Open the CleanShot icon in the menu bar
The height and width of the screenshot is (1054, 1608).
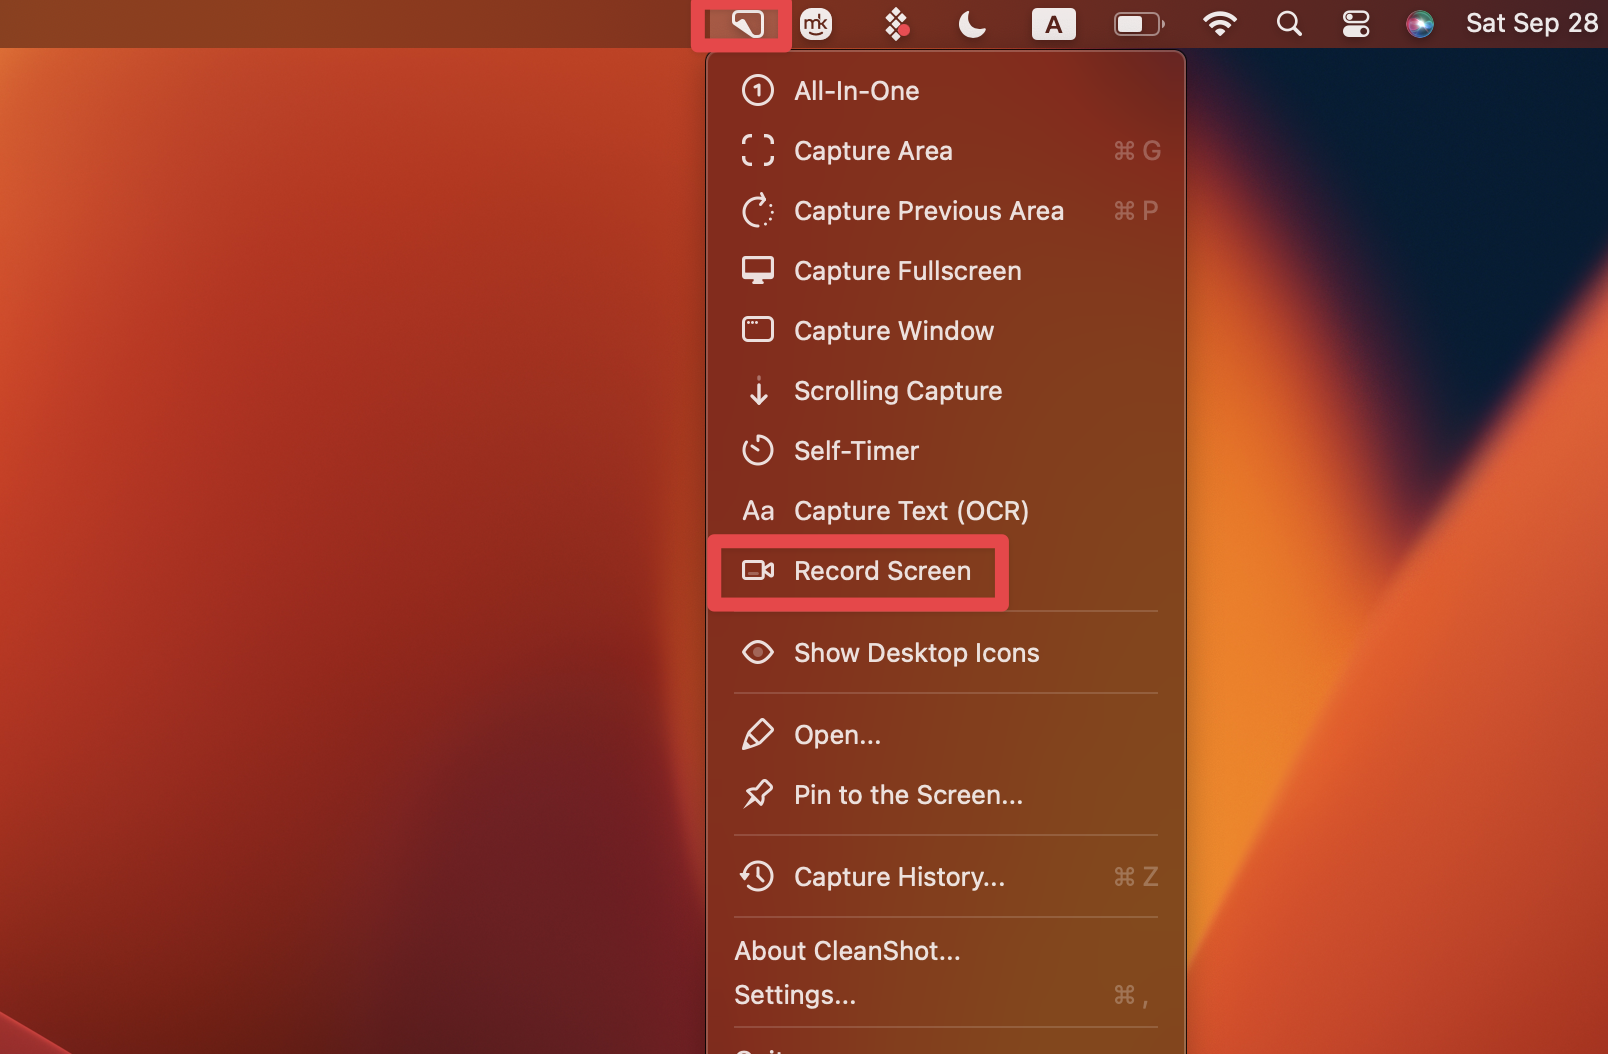point(742,23)
